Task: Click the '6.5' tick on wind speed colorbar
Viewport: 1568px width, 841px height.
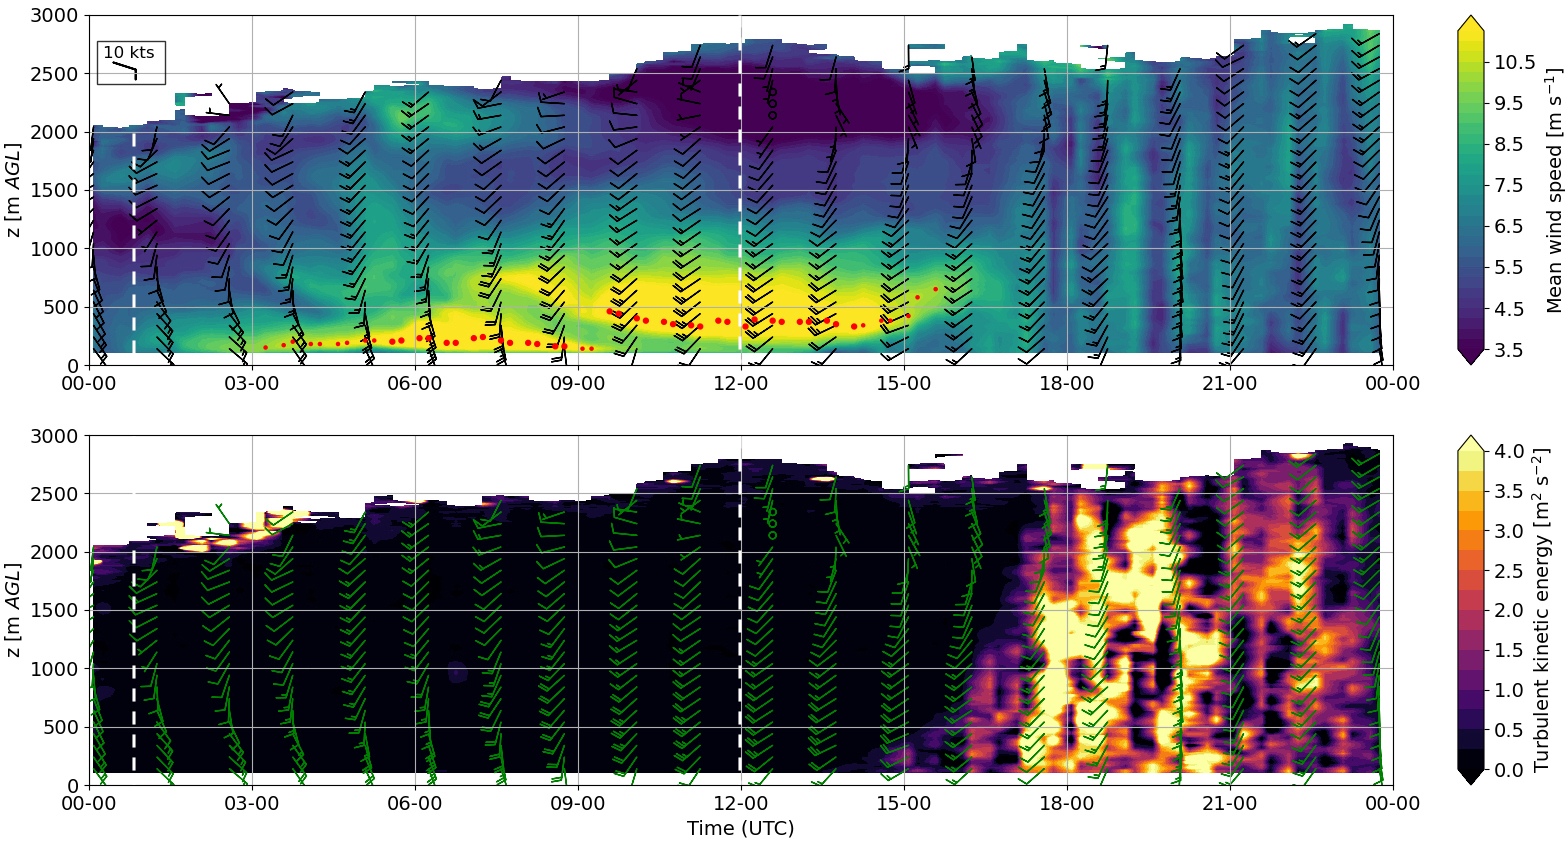Action: click(1509, 226)
